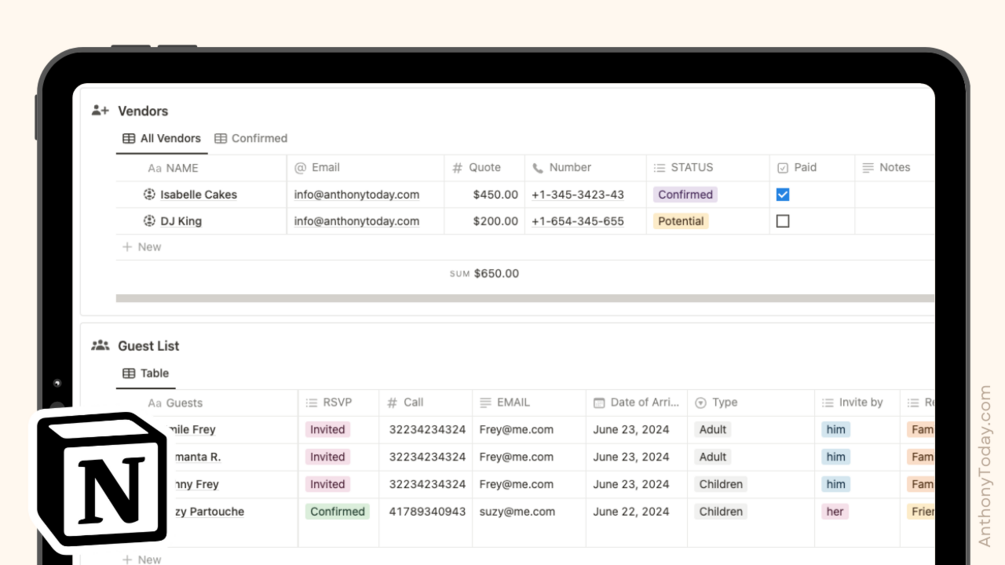The image size is (1005, 565).
Task: Click Isabelle Cakes email info@anthonytoday.com
Action: coord(356,195)
